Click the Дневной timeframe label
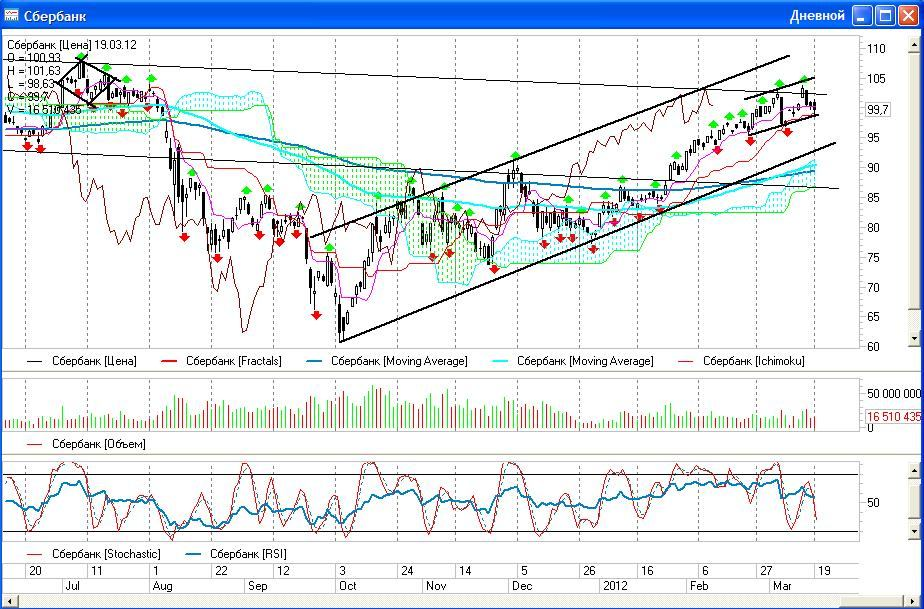The width and height of the screenshot is (924, 609). pos(817,16)
